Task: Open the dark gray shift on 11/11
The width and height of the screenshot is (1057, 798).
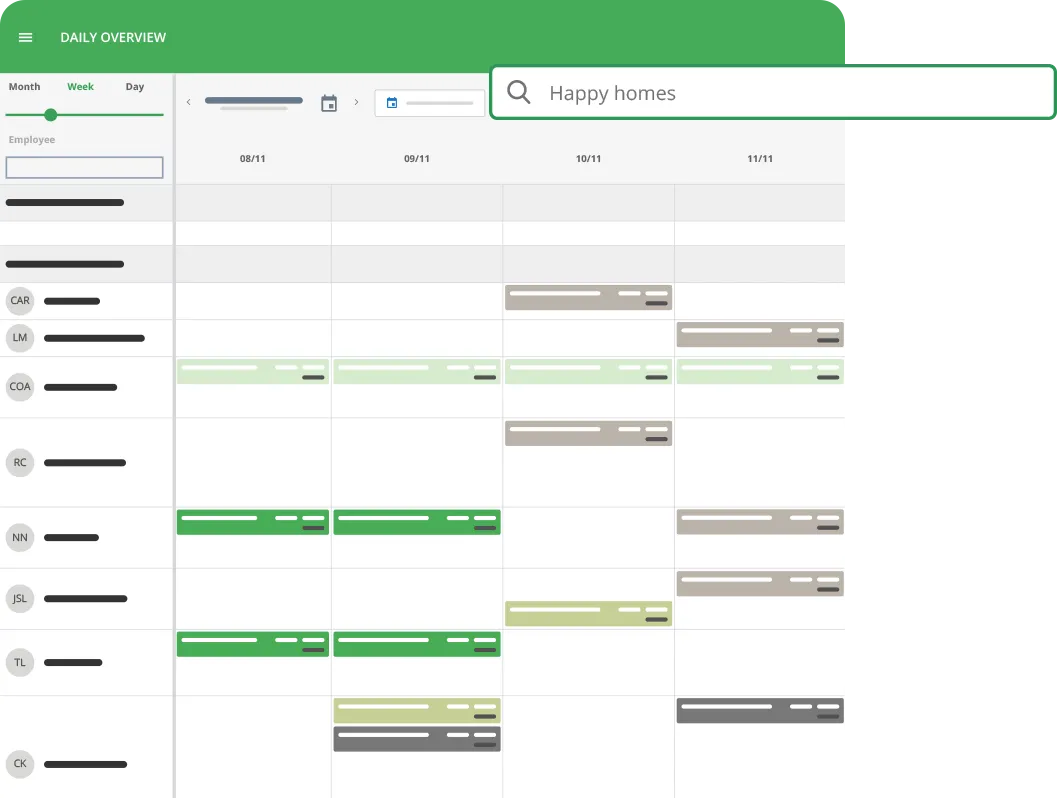Action: tap(760, 710)
